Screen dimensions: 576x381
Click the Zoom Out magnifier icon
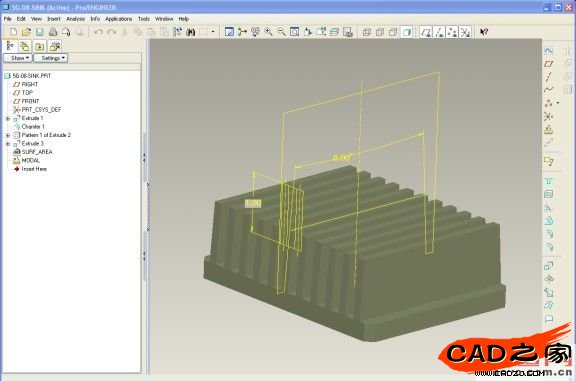pos(281,32)
